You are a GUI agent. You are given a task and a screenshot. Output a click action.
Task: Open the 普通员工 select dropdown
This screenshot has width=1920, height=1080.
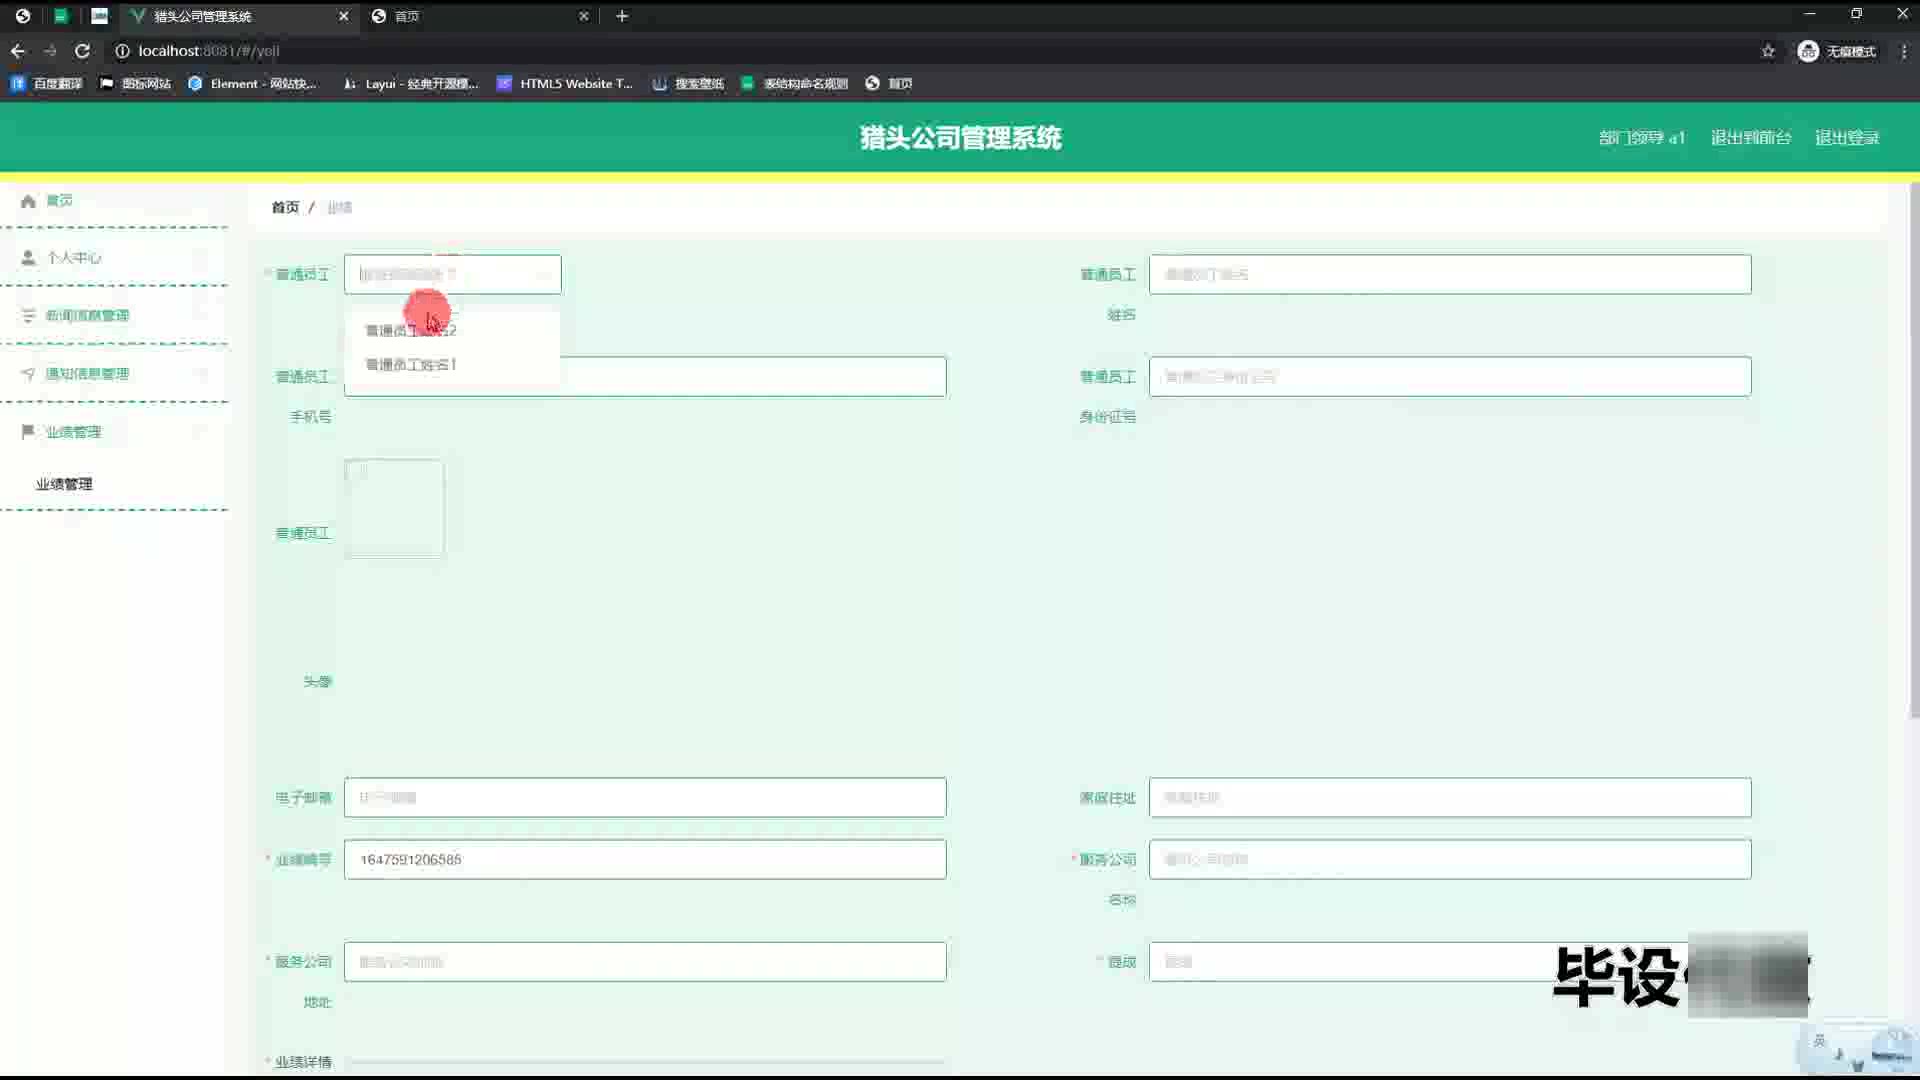[452, 274]
